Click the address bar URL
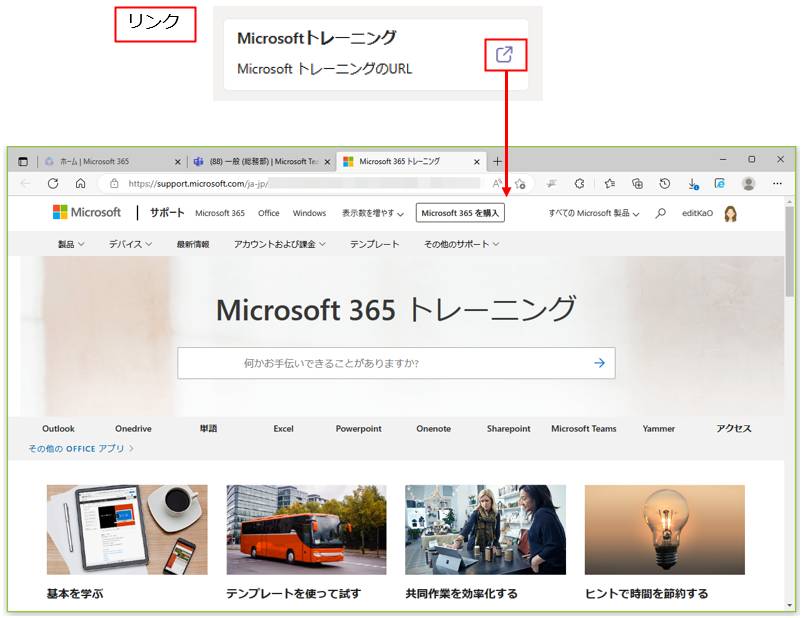Screen dimensions: 803x618 click(198, 183)
